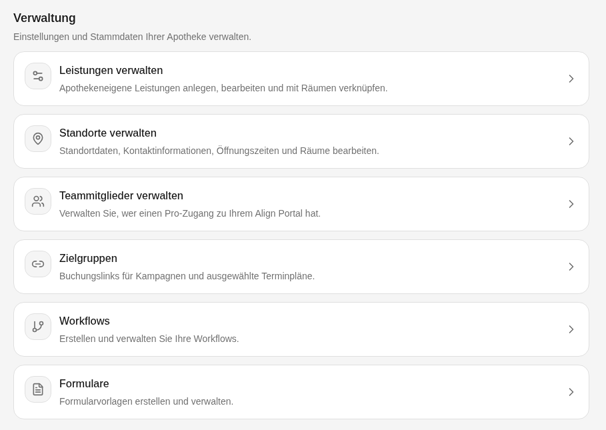Open the Formulare heading
Screen dimensions: 606x430
click(x=84, y=384)
